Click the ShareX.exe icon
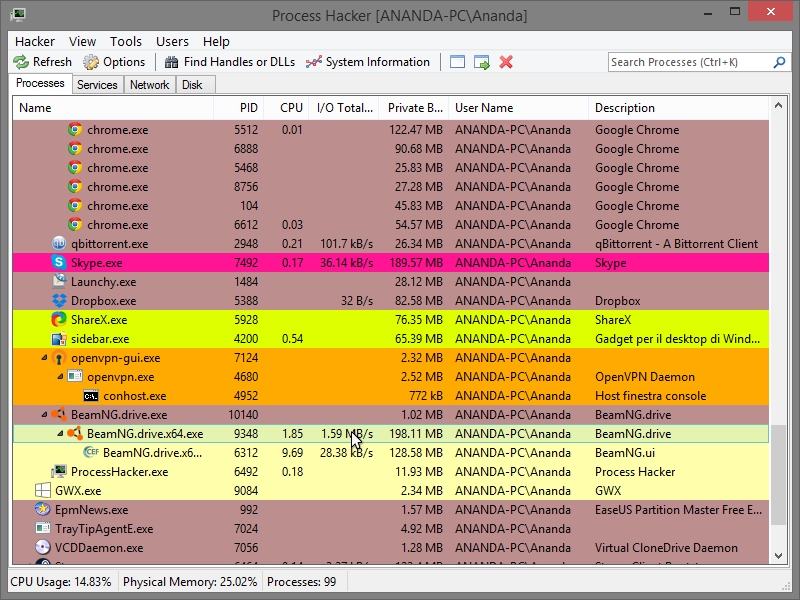The height and width of the screenshot is (600, 800). 59,319
